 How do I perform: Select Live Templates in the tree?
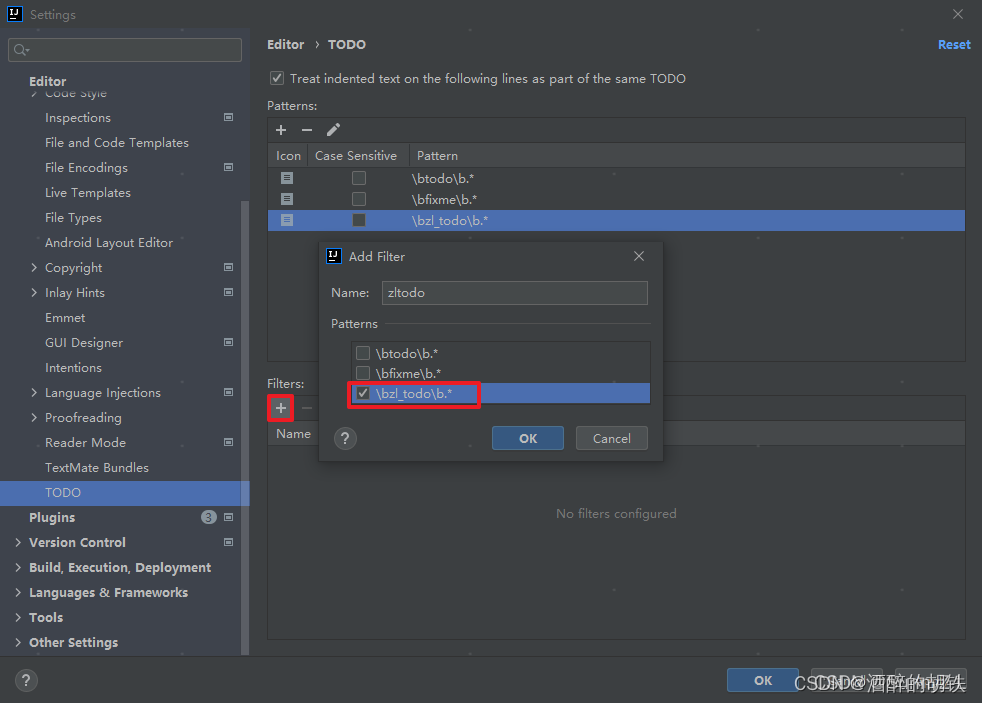88,193
